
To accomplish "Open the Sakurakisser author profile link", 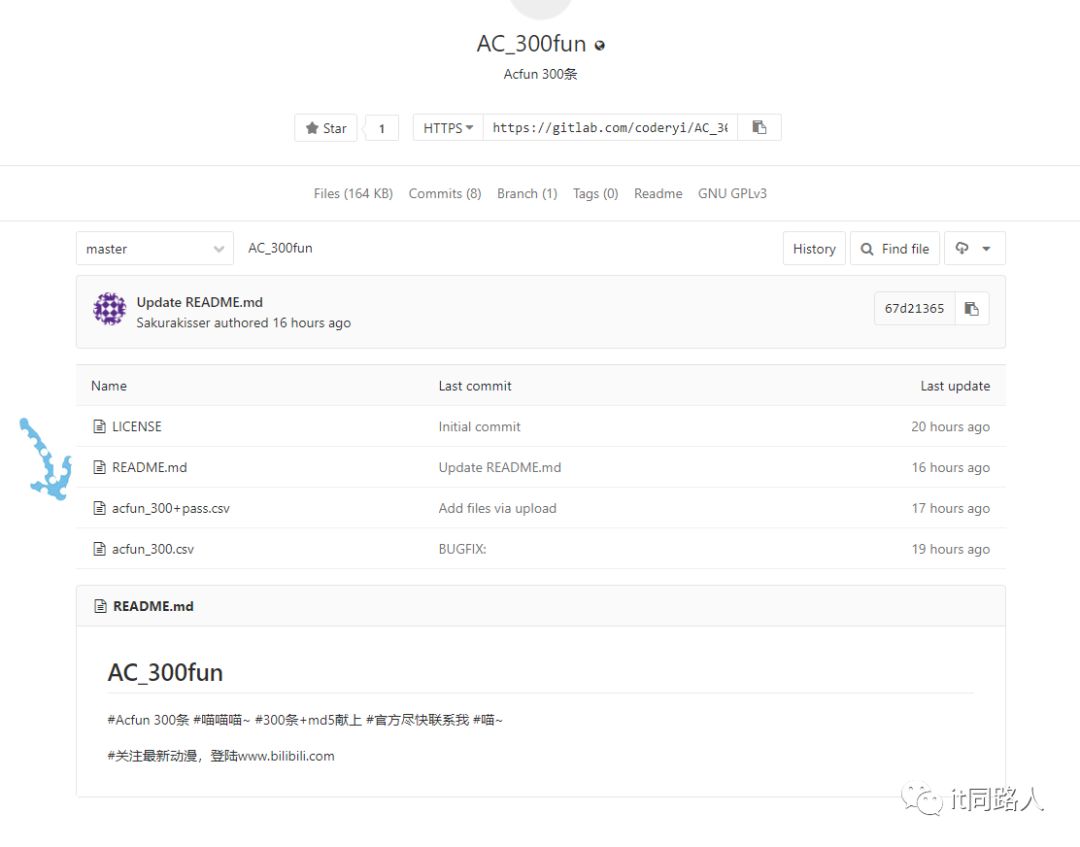I will (x=173, y=323).
